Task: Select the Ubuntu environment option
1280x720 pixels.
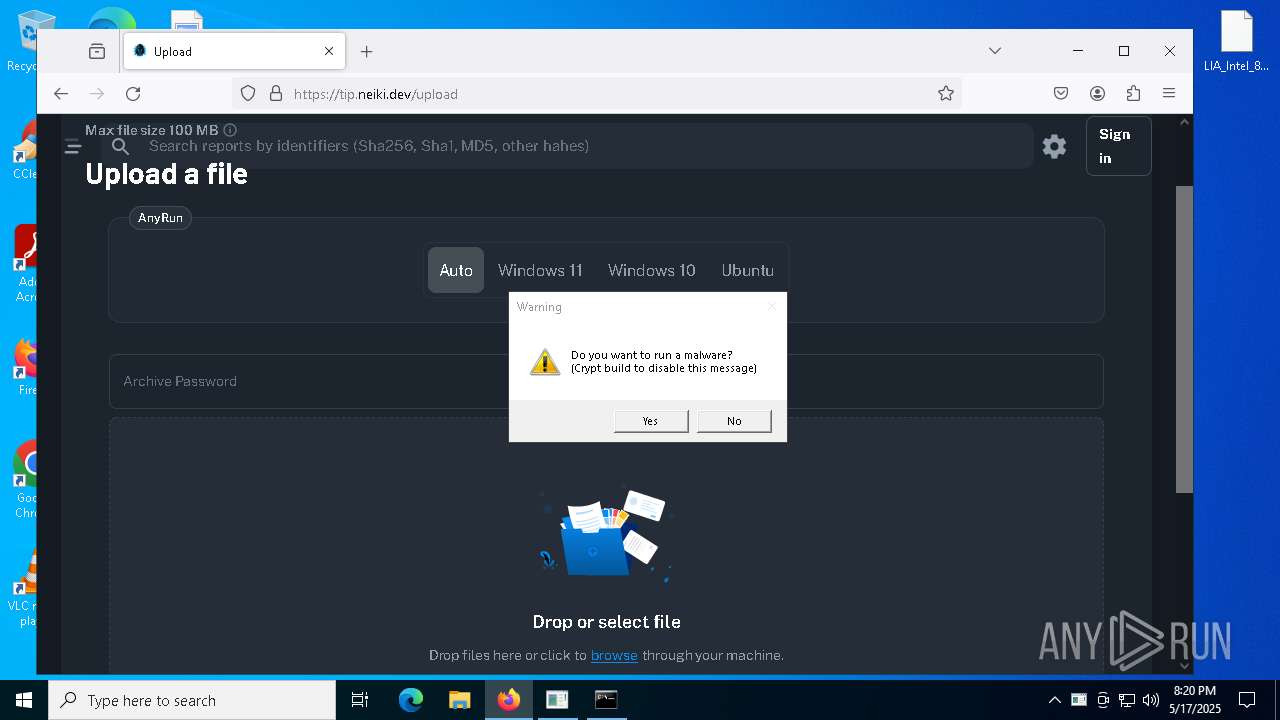Action: [748, 270]
